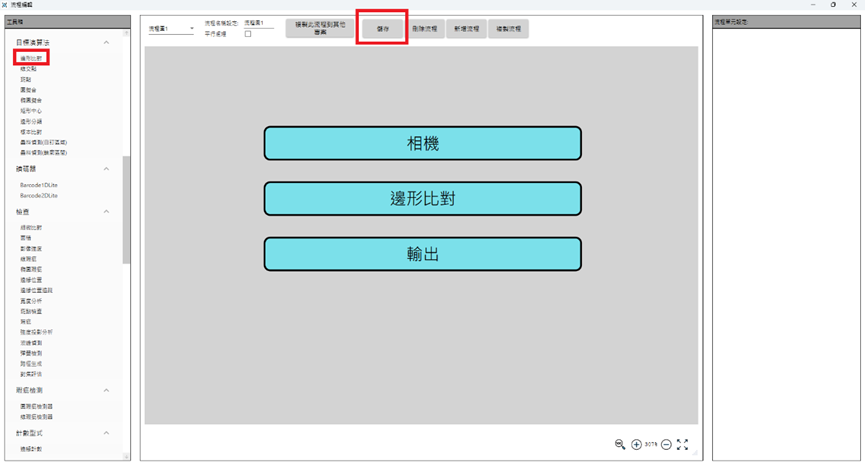Collapse the 計數型式 section
The height and width of the screenshot is (464, 865).
coord(106,433)
